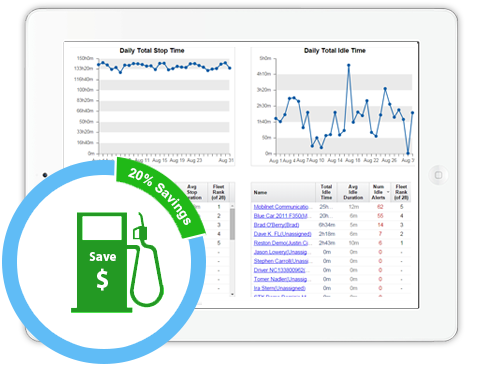Sort by the Total Idle Time column
This screenshot has width=480, height=373.
[326, 192]
